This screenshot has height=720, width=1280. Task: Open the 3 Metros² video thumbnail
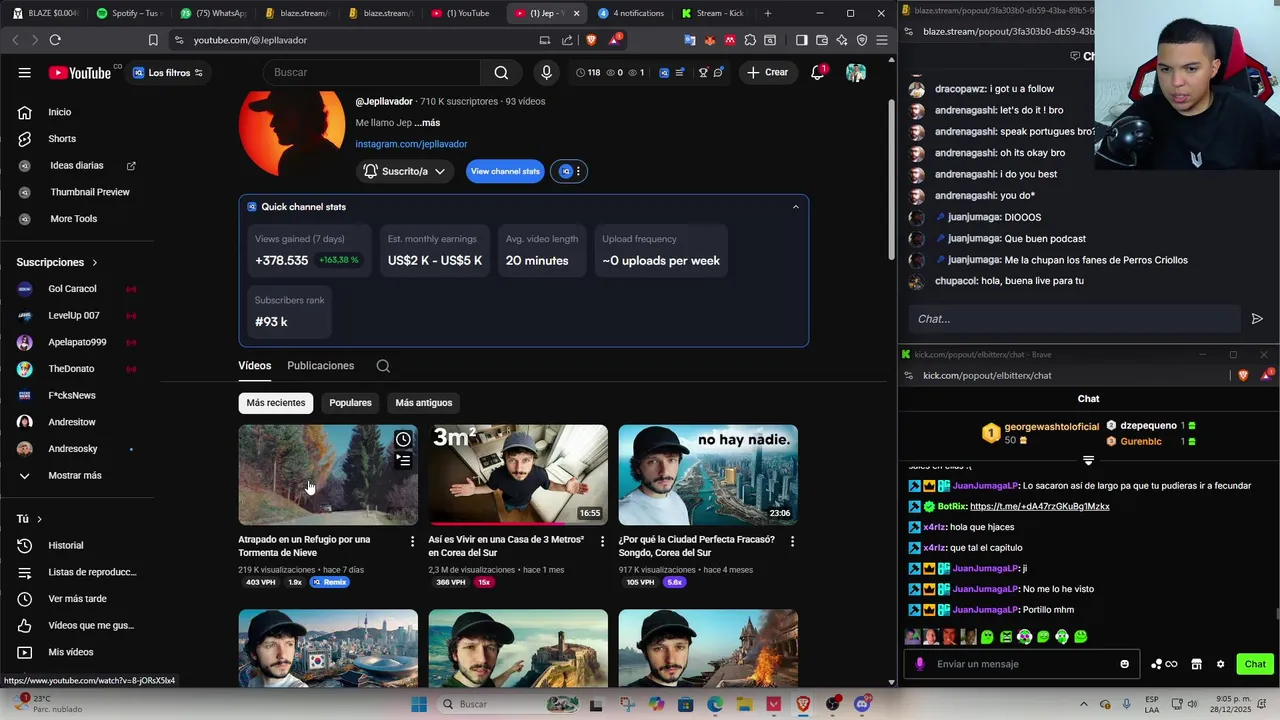click(518, 475)
